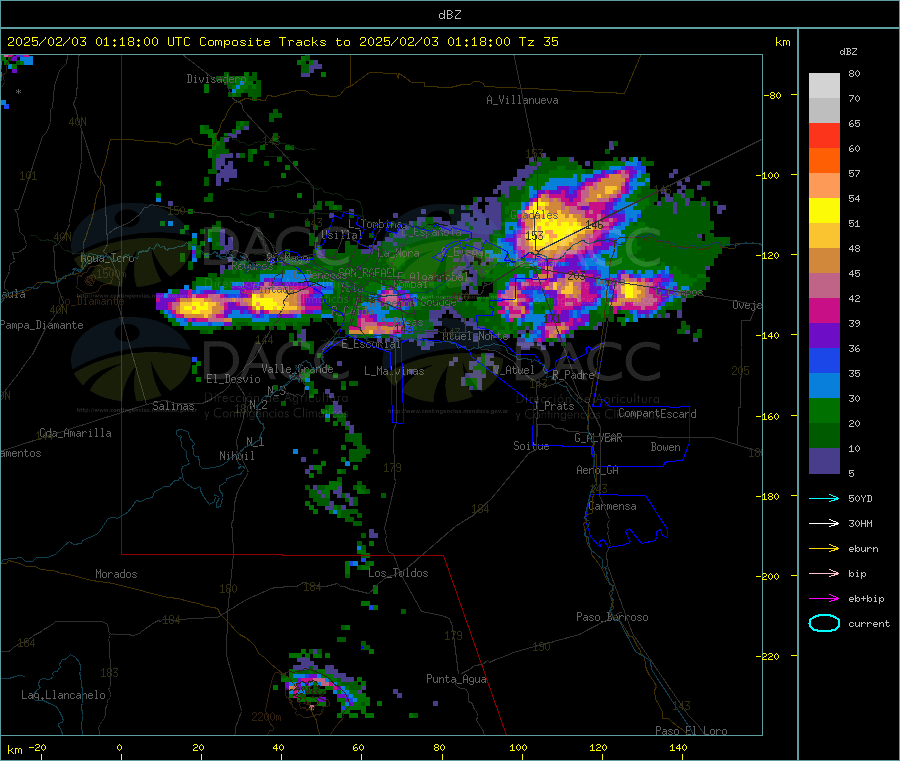The height and width of the screenshot is (761, 900).
Task: Click the Soitue map label
Action: coord(531,446)
